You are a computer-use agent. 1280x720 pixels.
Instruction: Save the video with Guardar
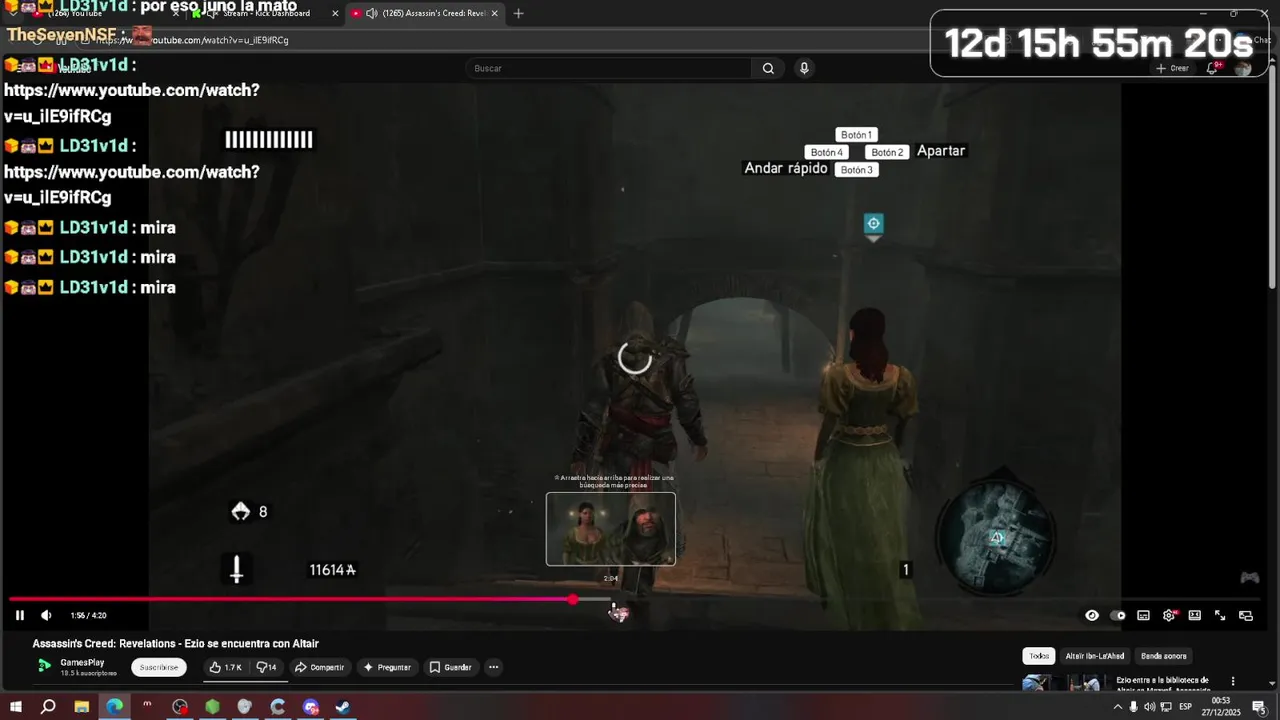[x=450, y=667]
